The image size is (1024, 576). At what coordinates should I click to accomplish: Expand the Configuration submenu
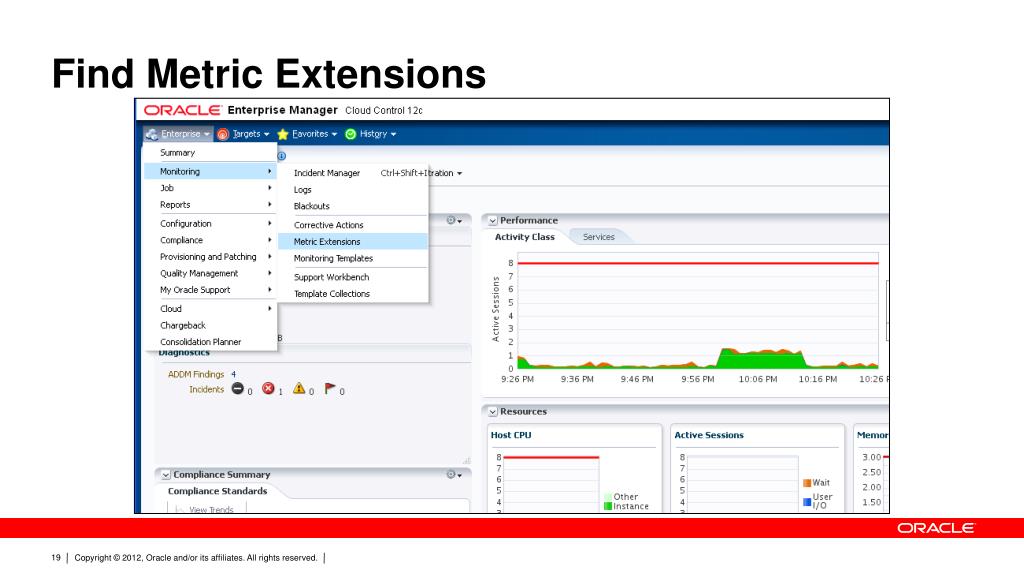pyautogui.click(x=210, y=223)
